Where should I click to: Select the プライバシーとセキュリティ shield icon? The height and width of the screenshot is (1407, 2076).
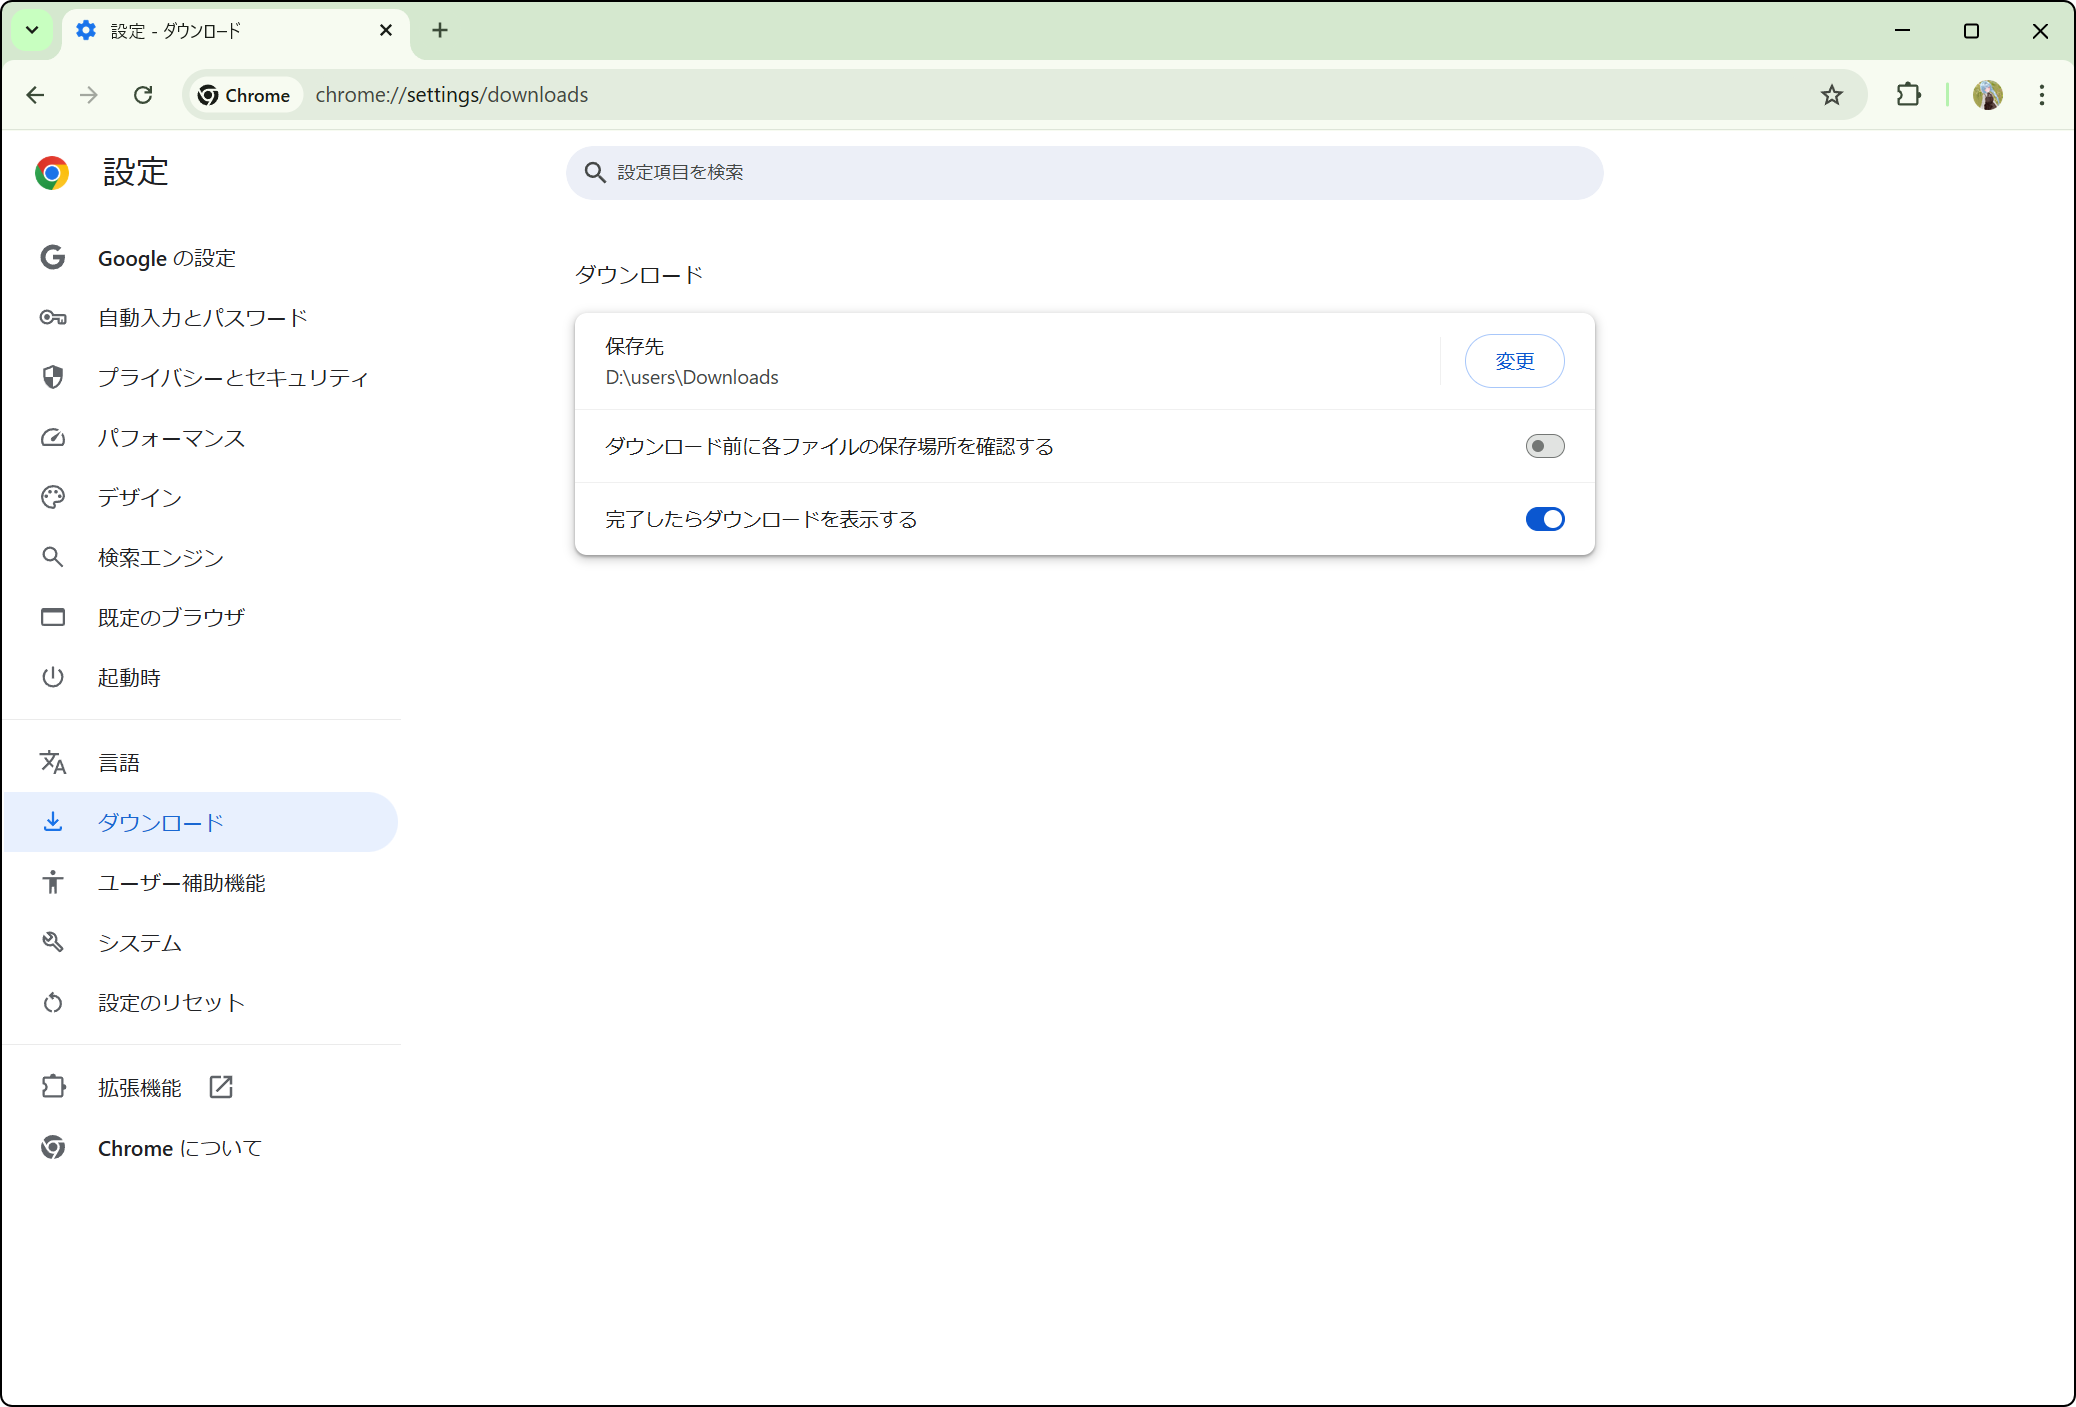click(53, 377)
